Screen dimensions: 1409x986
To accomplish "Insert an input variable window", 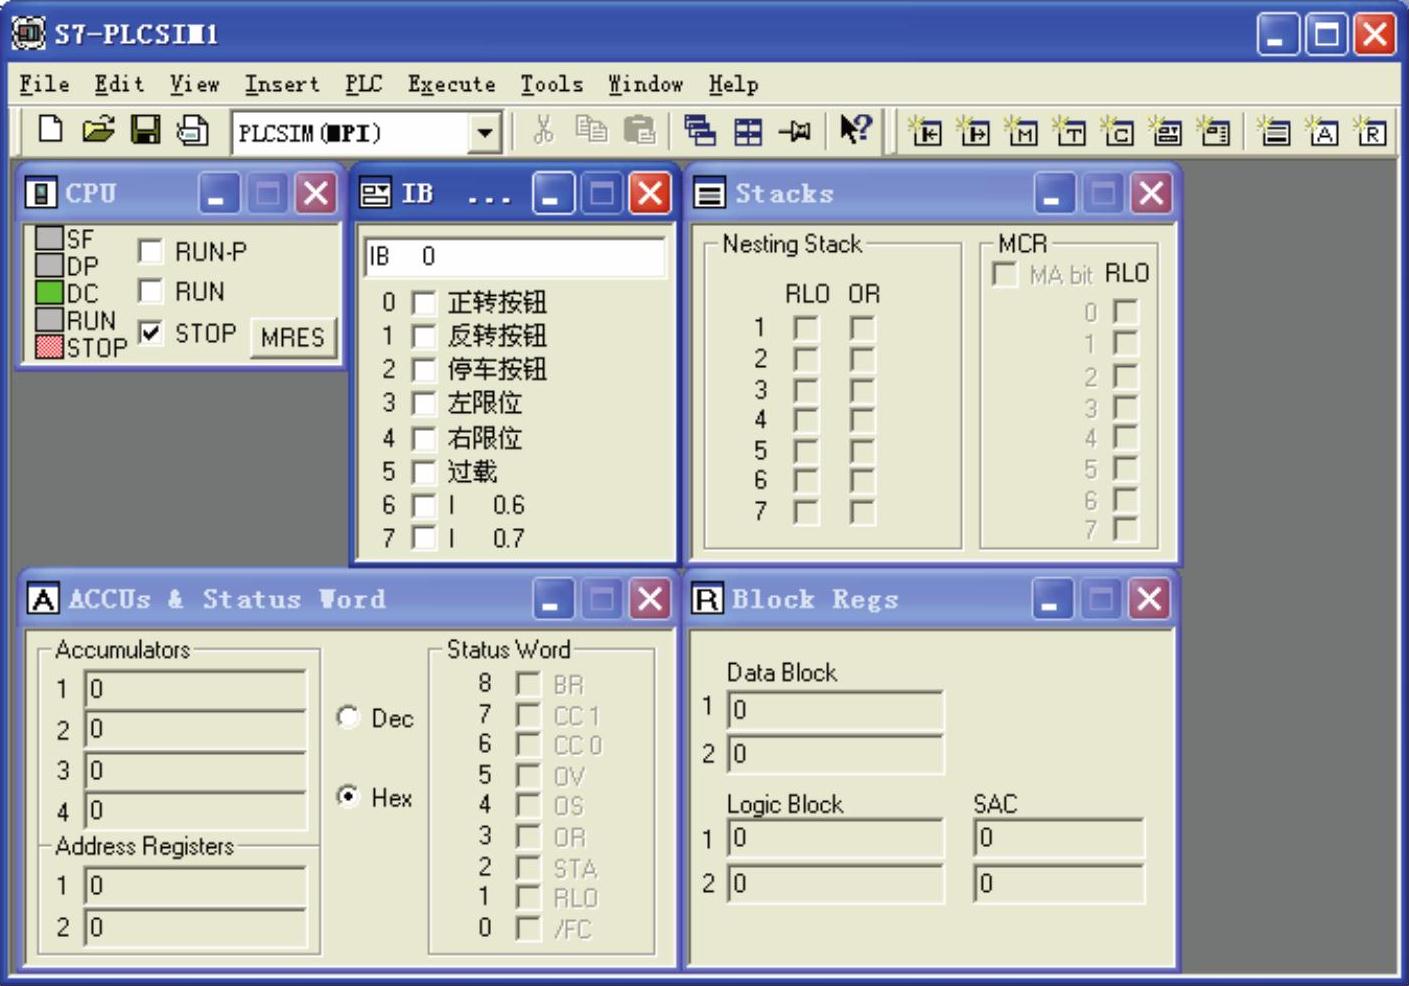I will pos(925,131).
